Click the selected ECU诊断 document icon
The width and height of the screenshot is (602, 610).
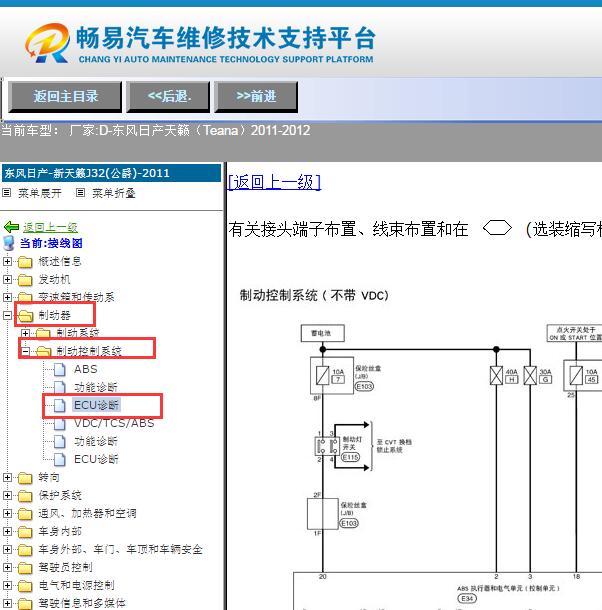[60, 405]
